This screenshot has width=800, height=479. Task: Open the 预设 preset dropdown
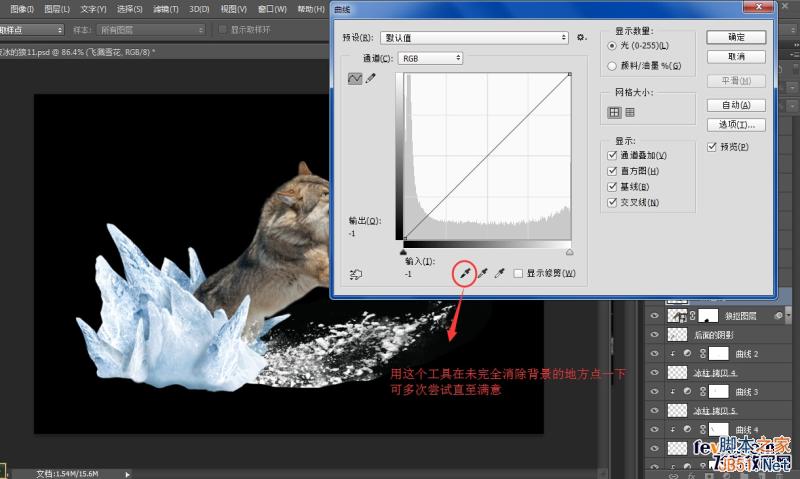[474, 37]
